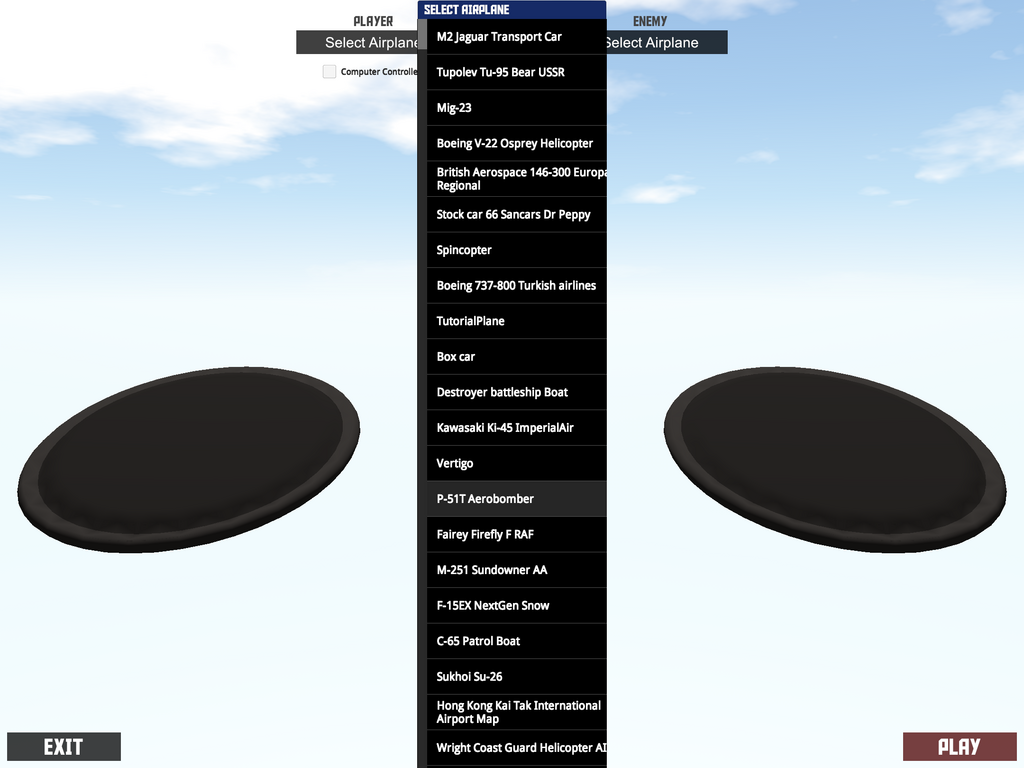Select Stock car 66 Sancars Dr Peppy
Screen dimensions: 1024x768
517,214
